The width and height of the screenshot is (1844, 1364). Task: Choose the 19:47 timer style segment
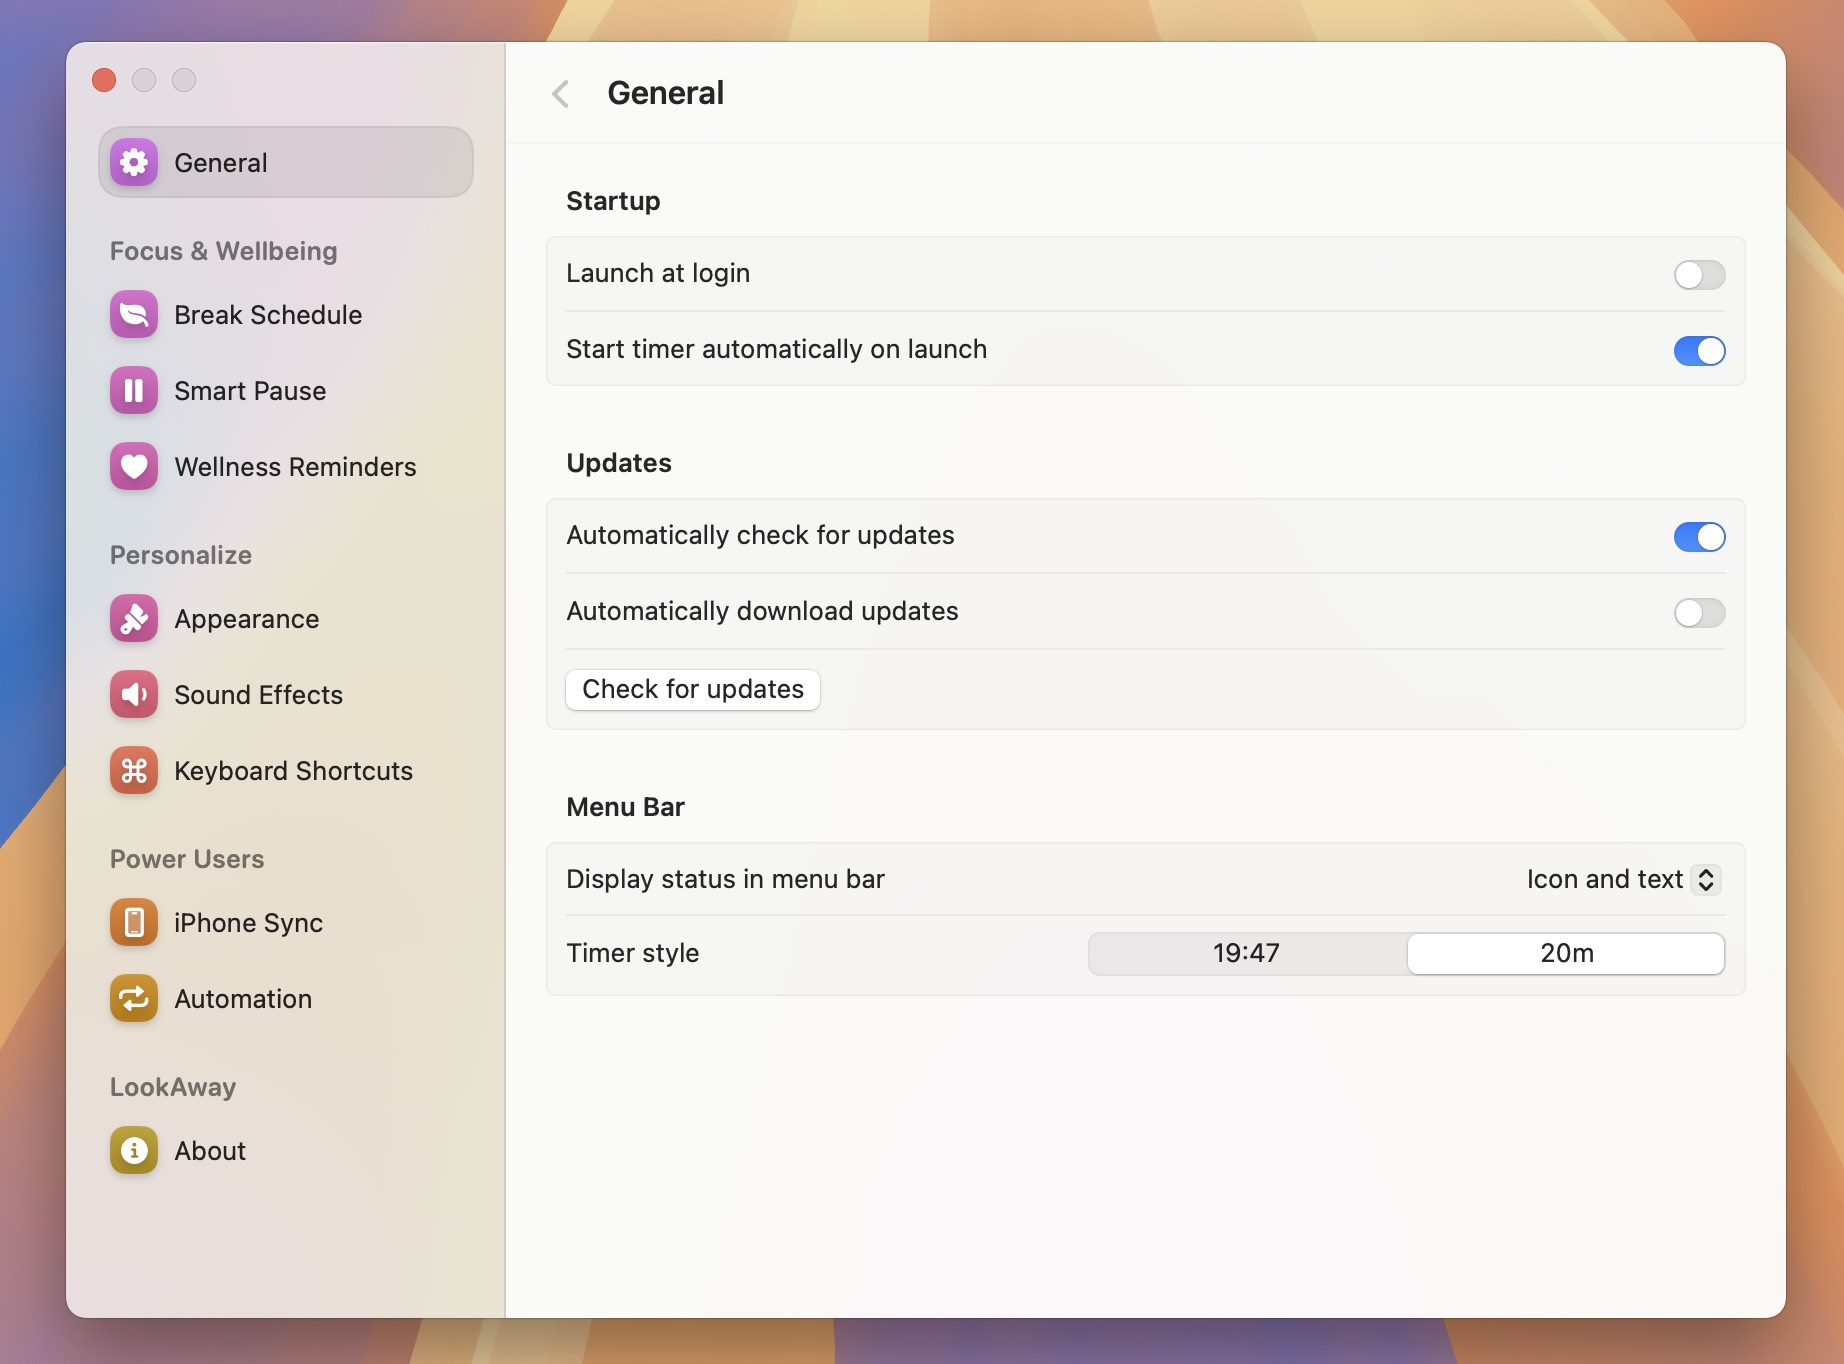click(1246, 954)
